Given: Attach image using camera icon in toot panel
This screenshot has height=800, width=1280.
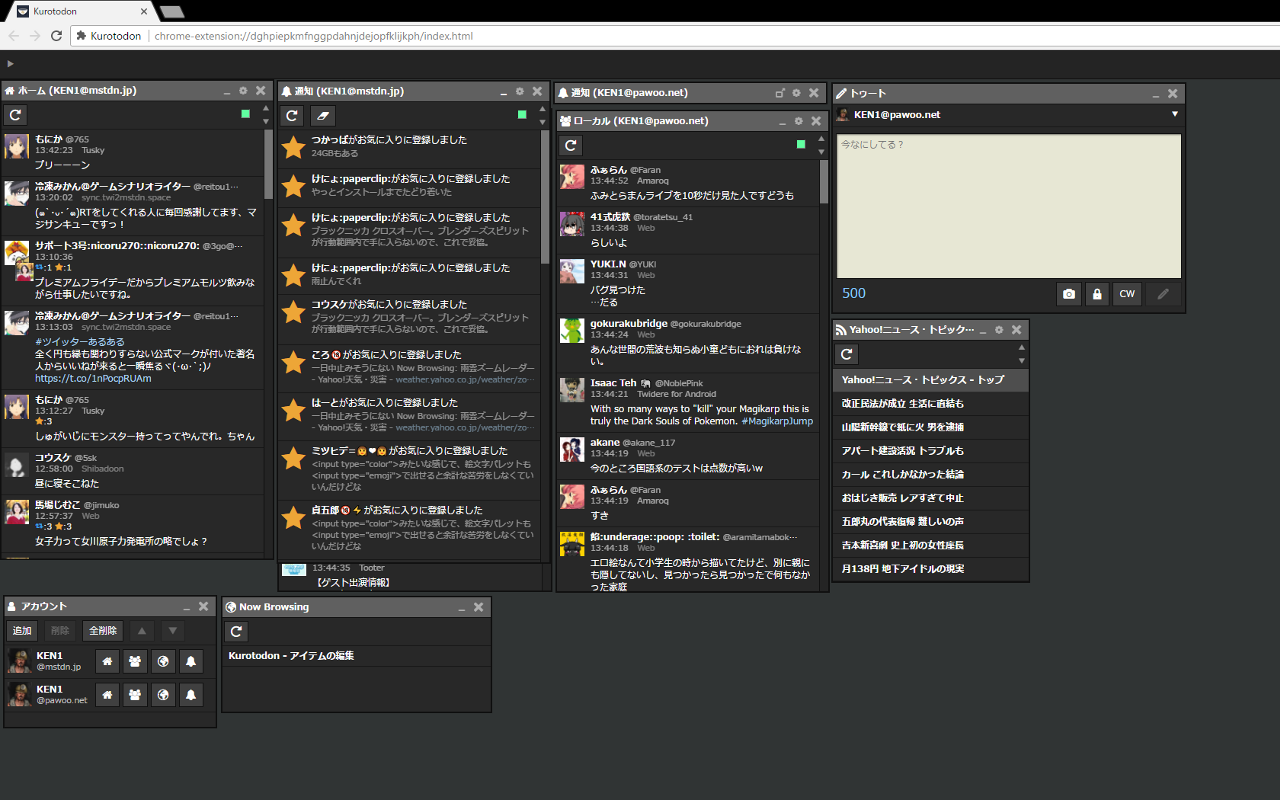Looking at the screenshot, I should [x=1069, y=294].
